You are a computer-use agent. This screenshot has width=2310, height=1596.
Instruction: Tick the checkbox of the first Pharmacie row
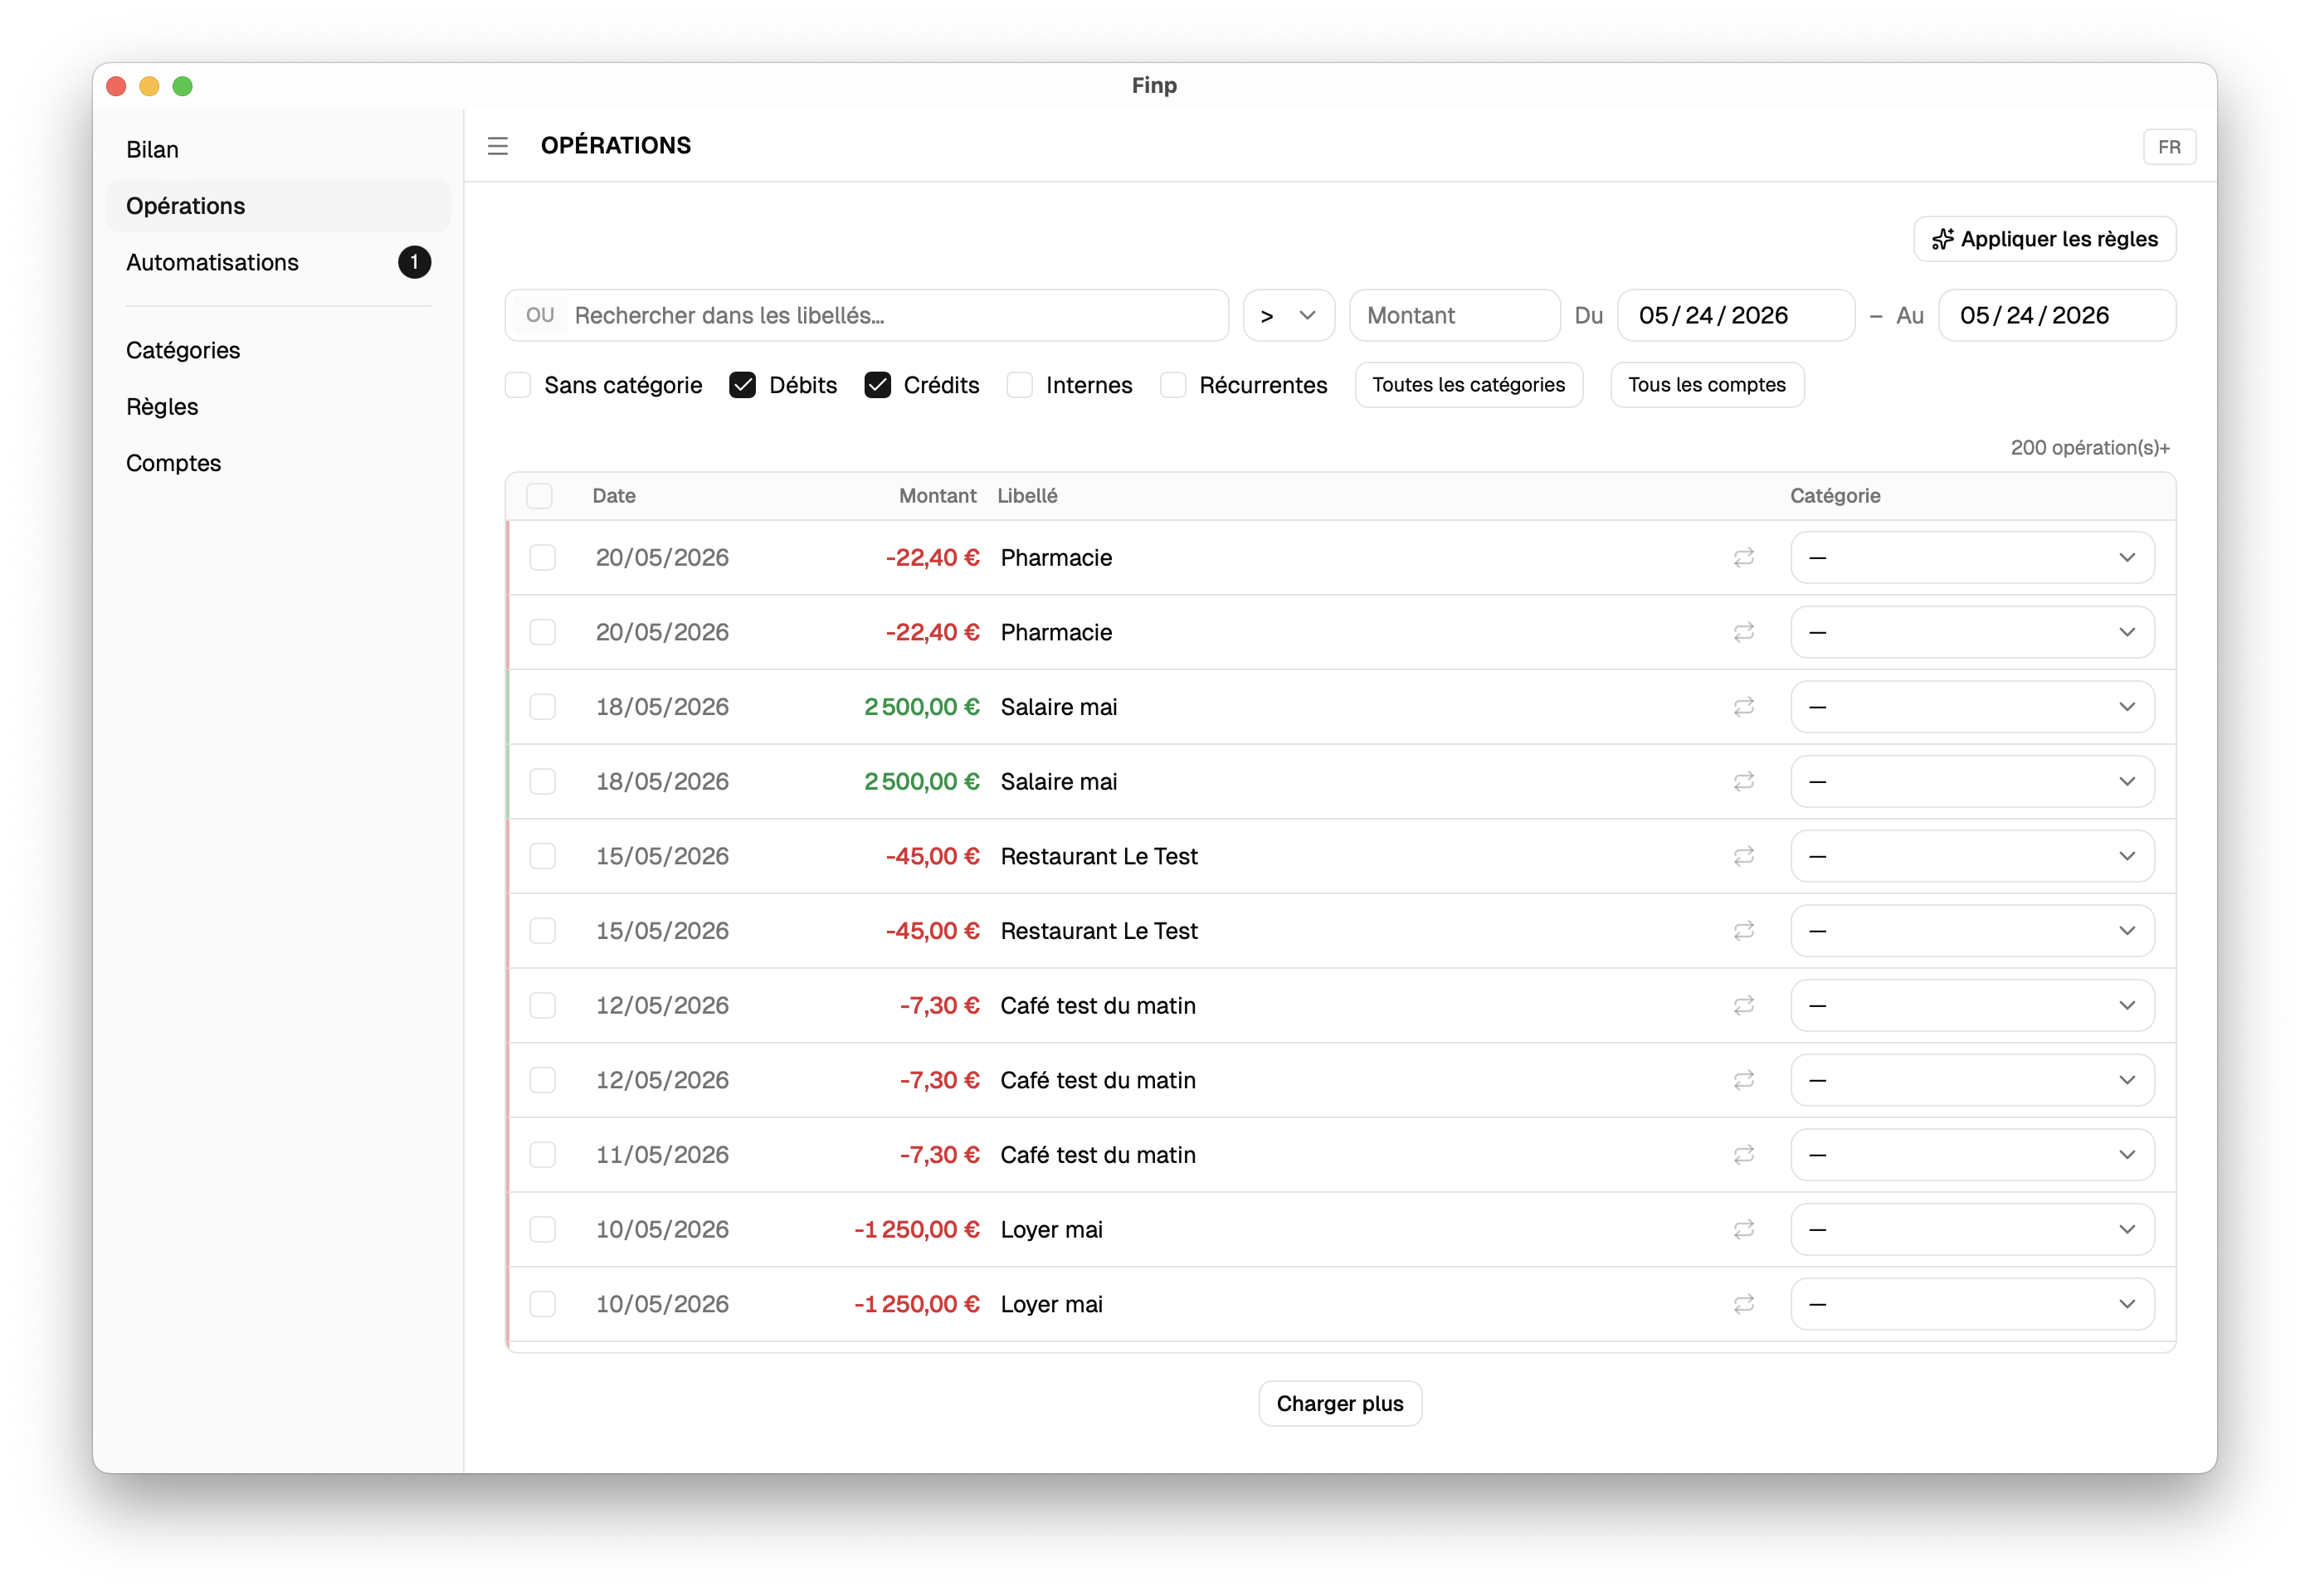543,557
